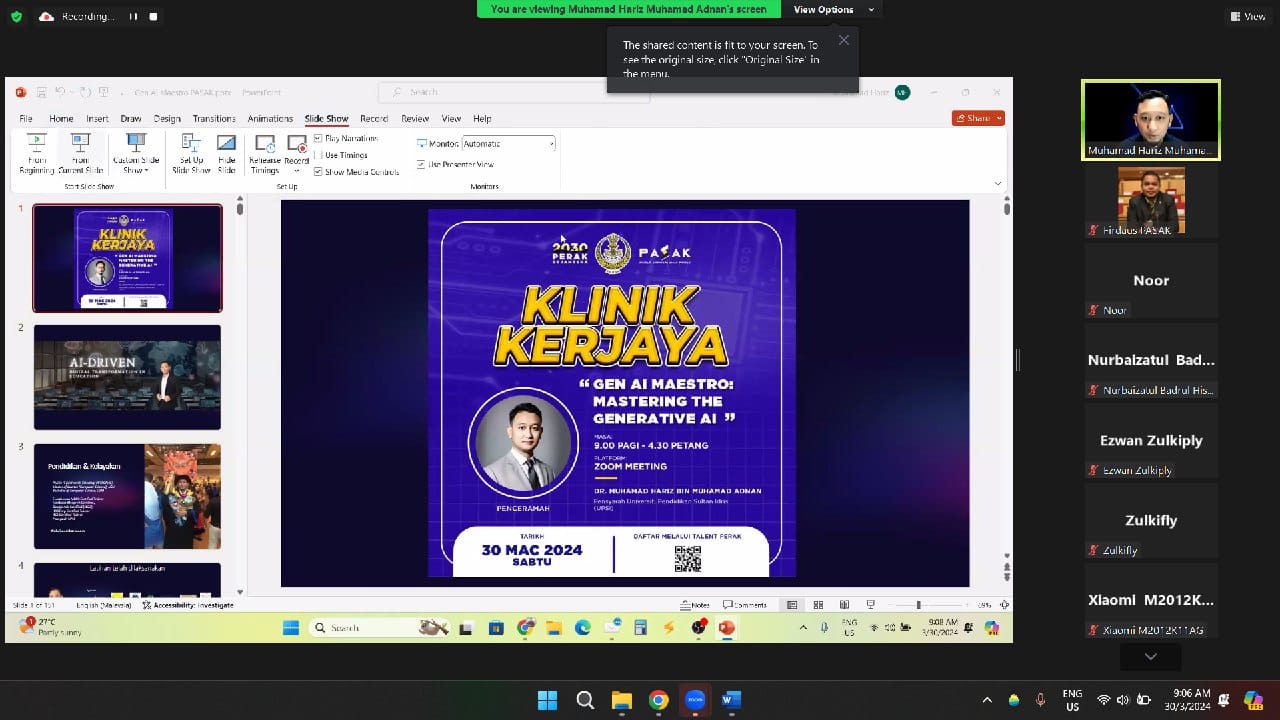1280x720 pixels.
Task: Enable the Use Timings checkbox
Action: click(318, 155)
